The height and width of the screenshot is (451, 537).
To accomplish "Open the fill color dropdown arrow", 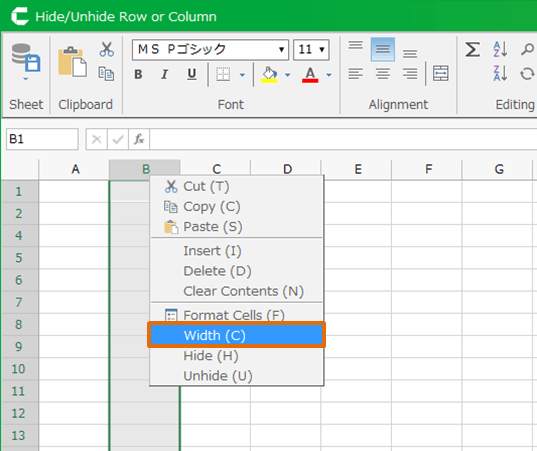I will (x=287, y=75).
